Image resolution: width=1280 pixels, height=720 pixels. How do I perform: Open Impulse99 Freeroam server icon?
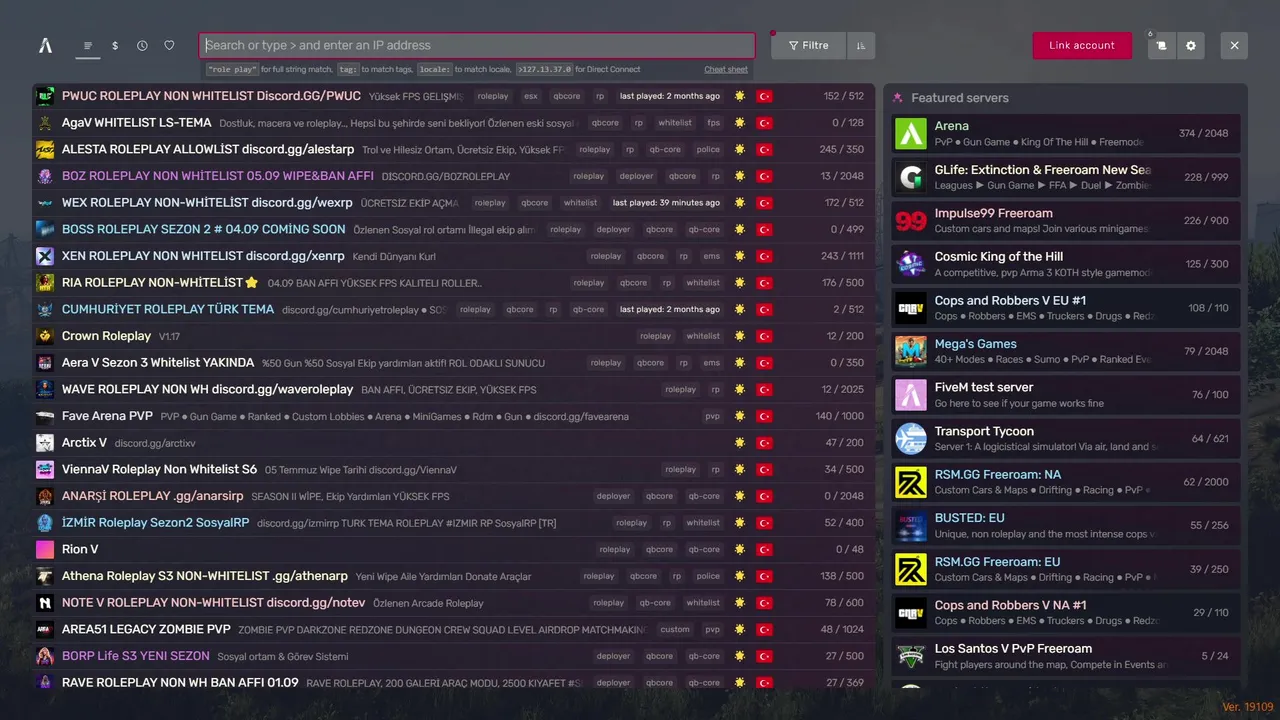tap(911, 221)
